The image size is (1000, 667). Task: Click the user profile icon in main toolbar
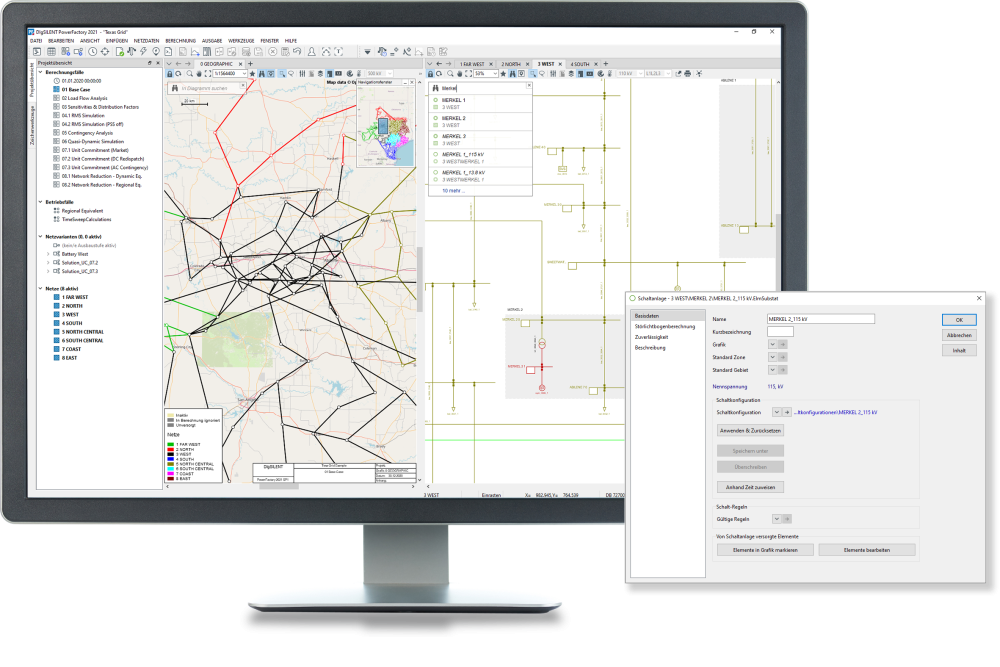point(312,52)
